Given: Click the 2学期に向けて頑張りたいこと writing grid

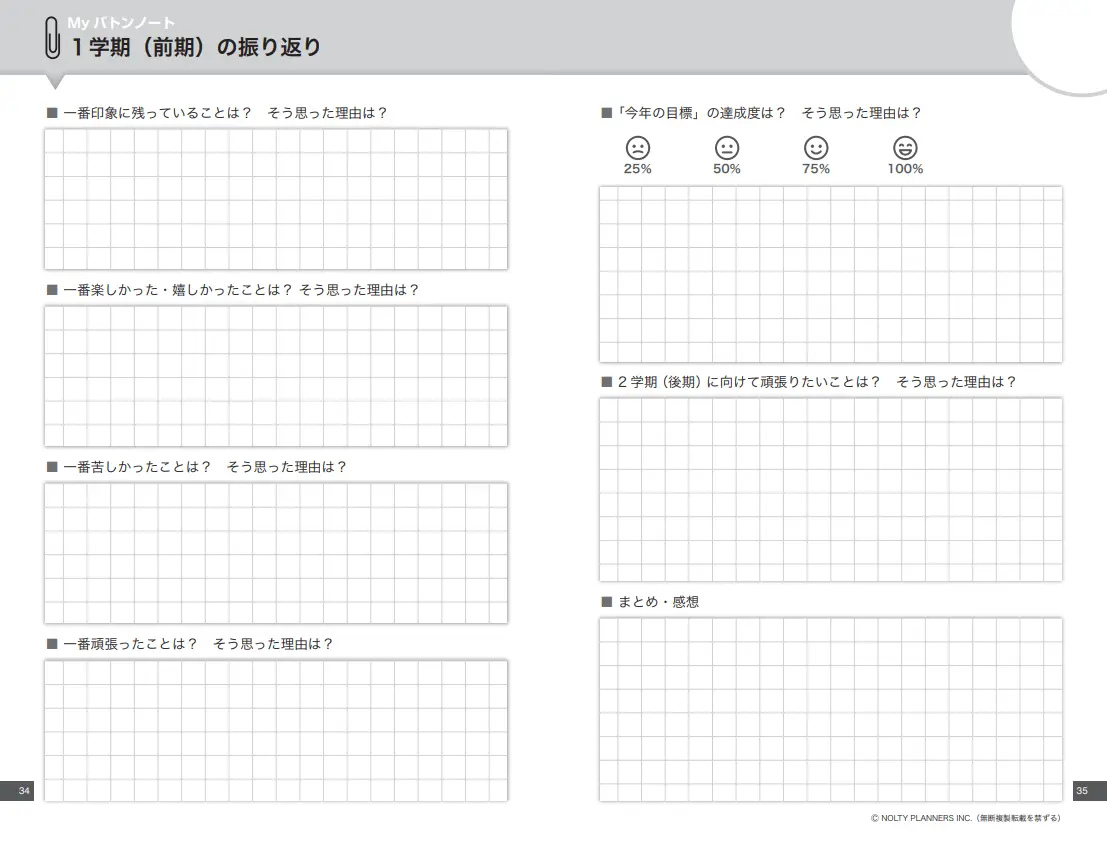Looking at the screenshot, I should point(831,489).
